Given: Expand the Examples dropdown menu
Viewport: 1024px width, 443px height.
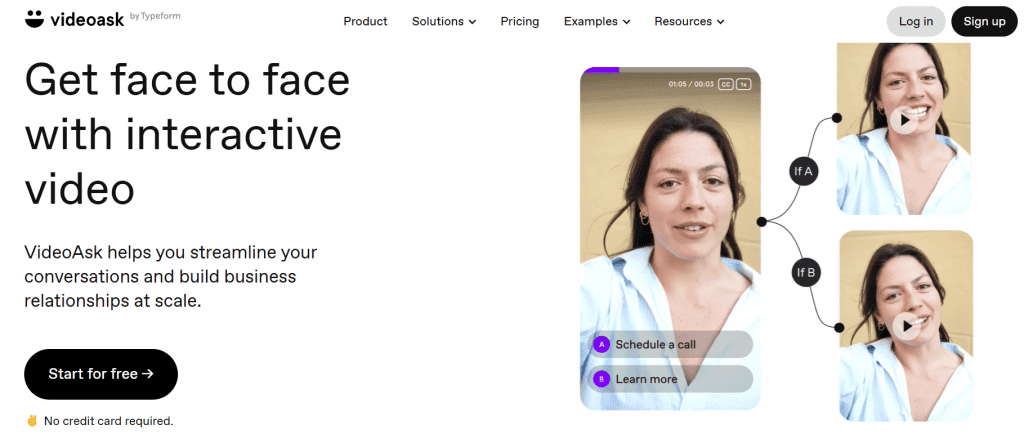Looking at the screenshot, I should coord(596,21).
